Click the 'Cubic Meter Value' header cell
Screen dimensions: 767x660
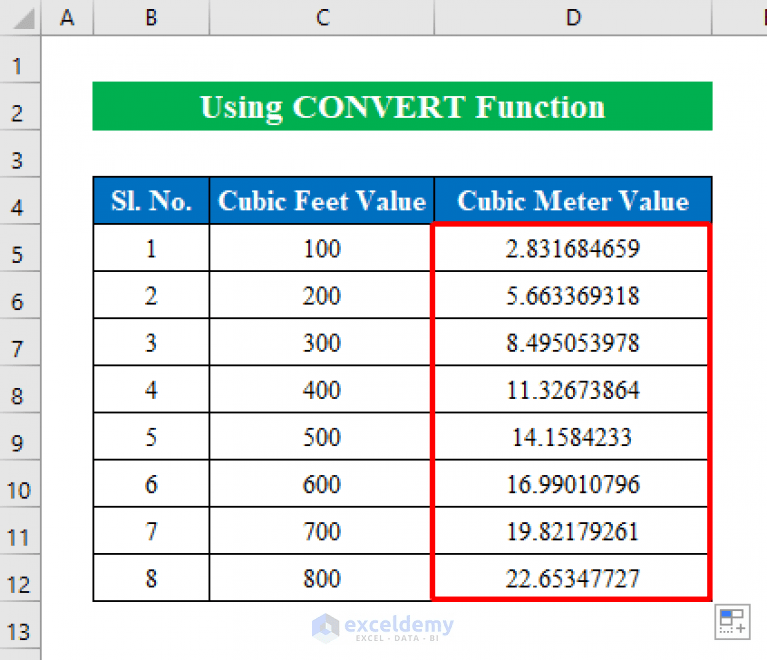click(x=573, y=201)
